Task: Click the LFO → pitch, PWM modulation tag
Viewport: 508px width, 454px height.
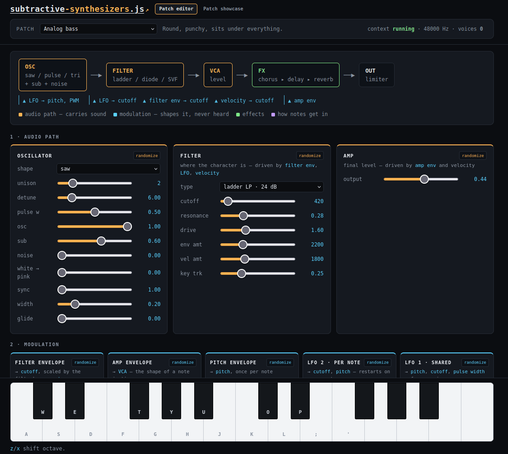Action: click(x=51, y=101)
